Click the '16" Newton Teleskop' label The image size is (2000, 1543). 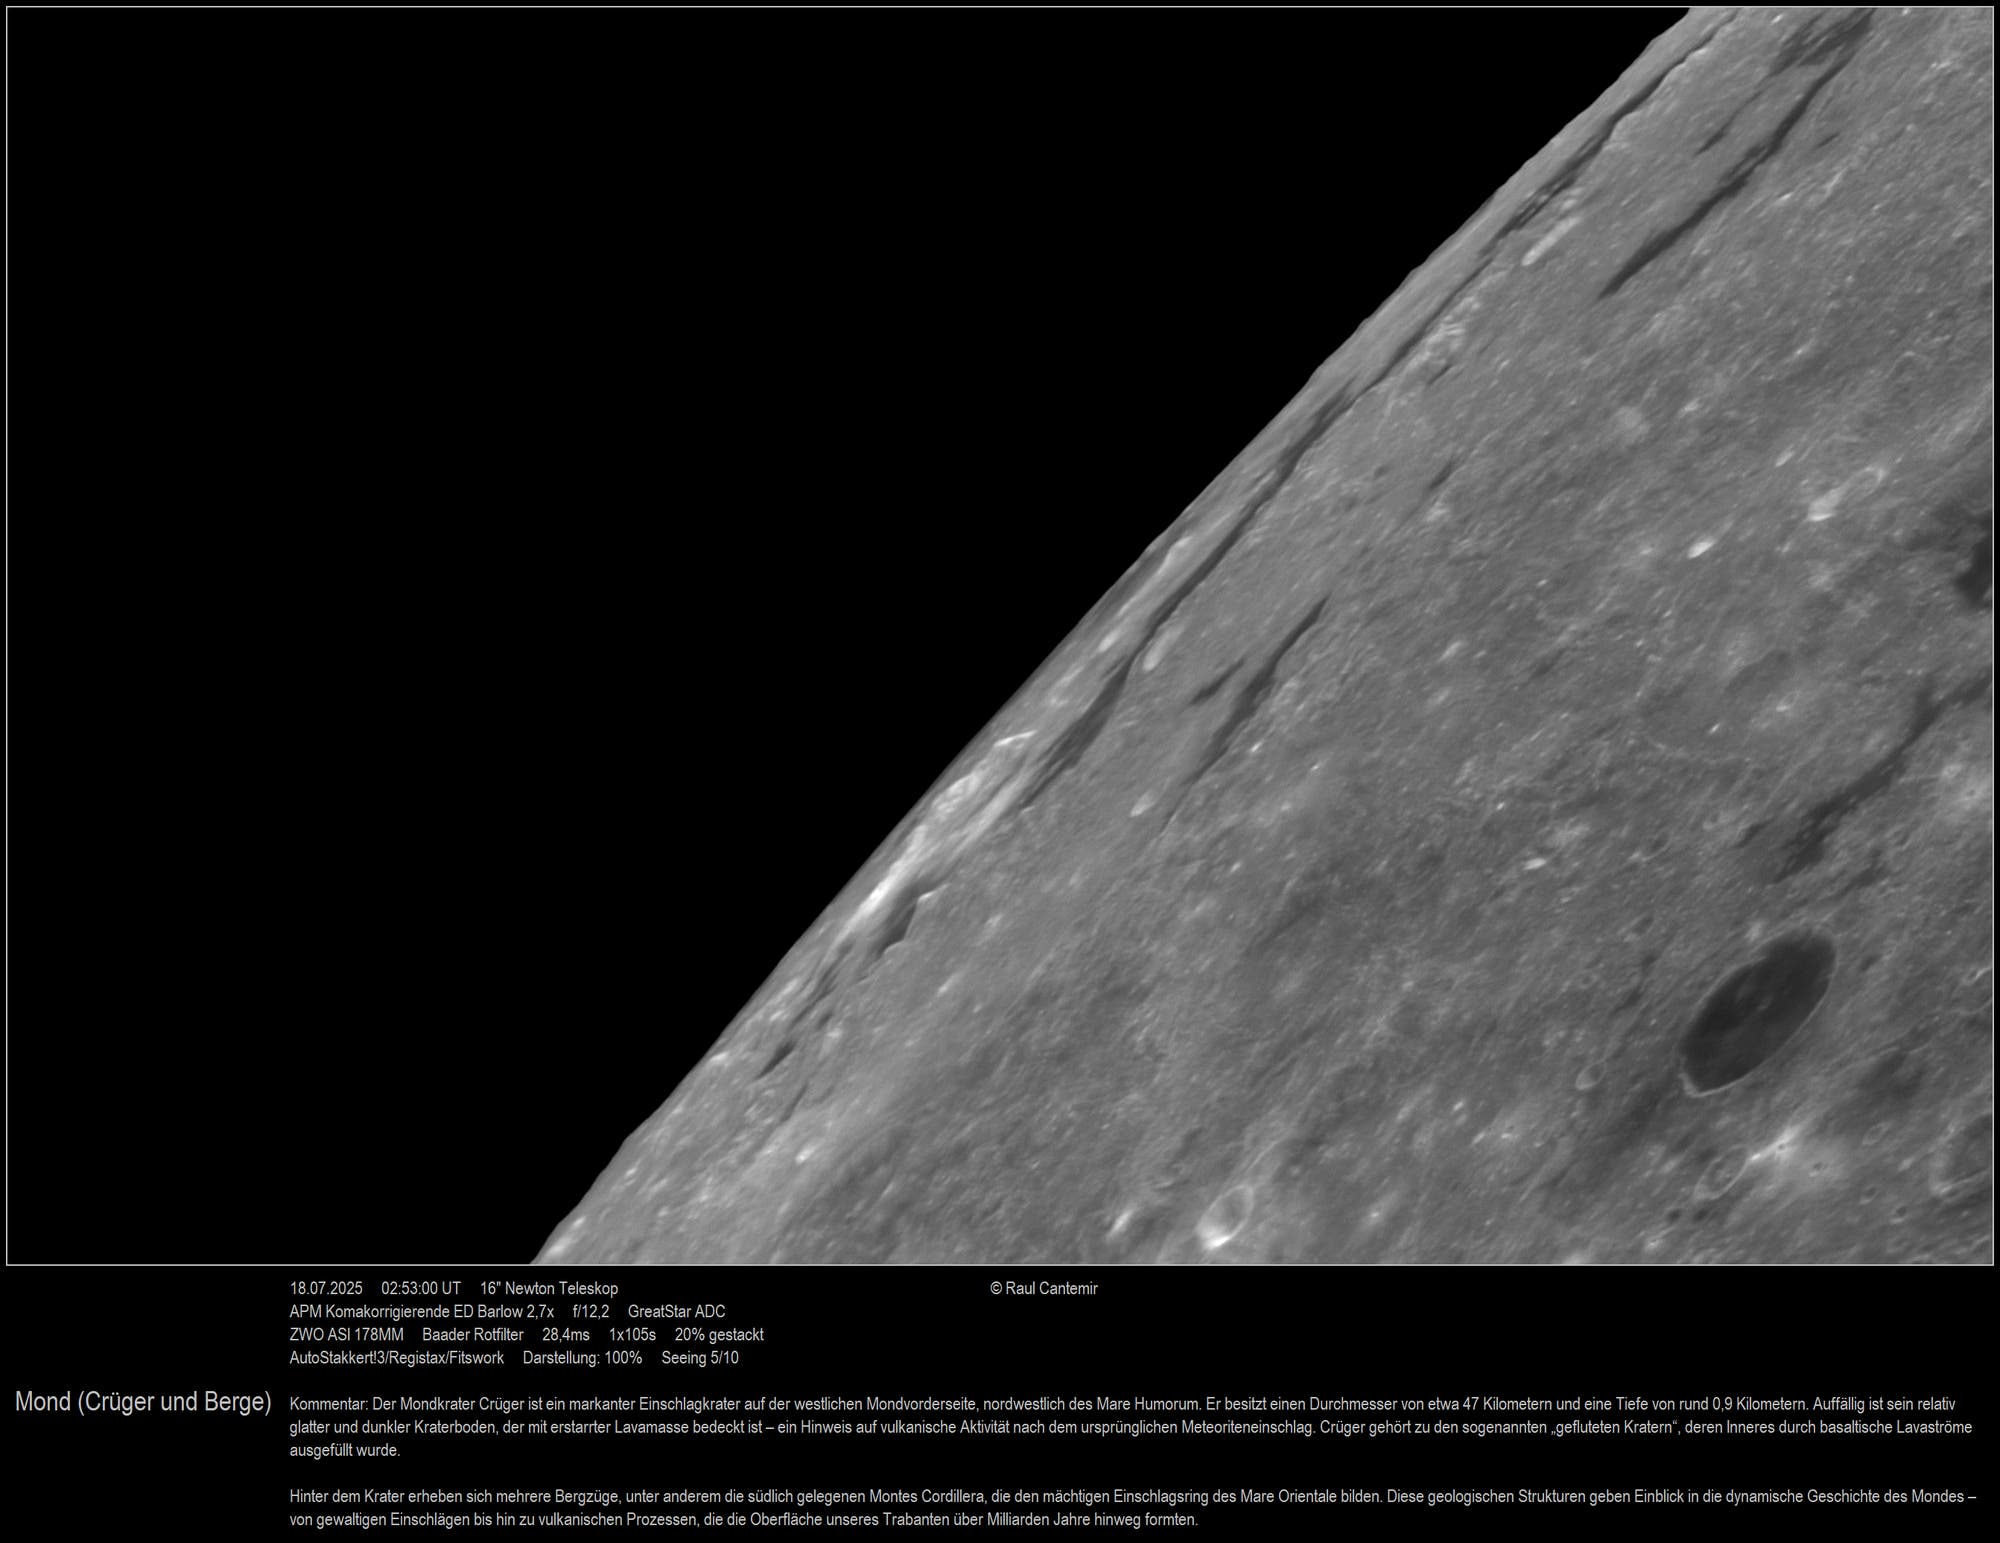click(x=549, y=1289)
